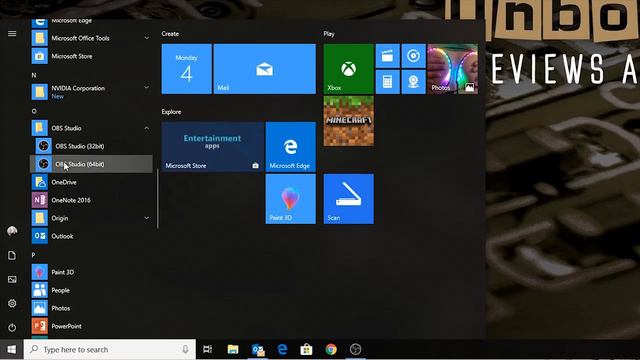Launch OneNote 2016
Viewport: 640px width, 360px height.
click(91, 200)
